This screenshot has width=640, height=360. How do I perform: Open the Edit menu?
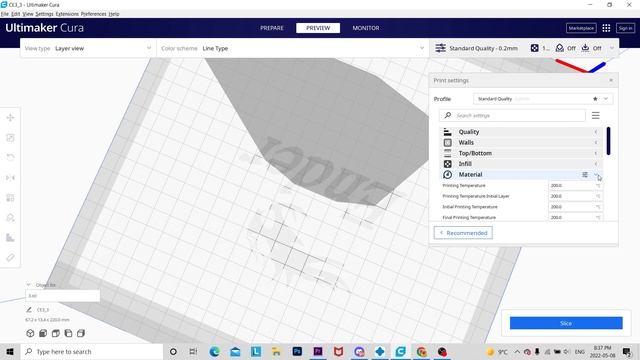click(16, 14)
